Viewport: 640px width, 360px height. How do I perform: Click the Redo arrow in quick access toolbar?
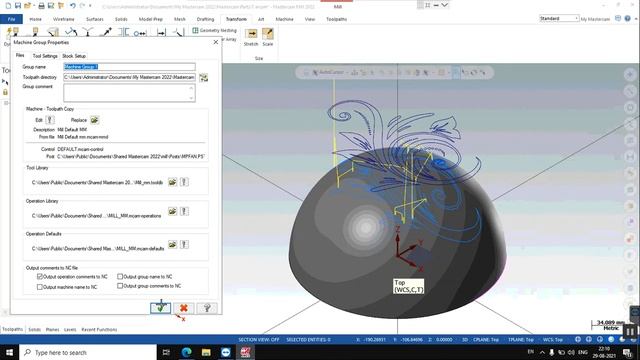point(82,6)
